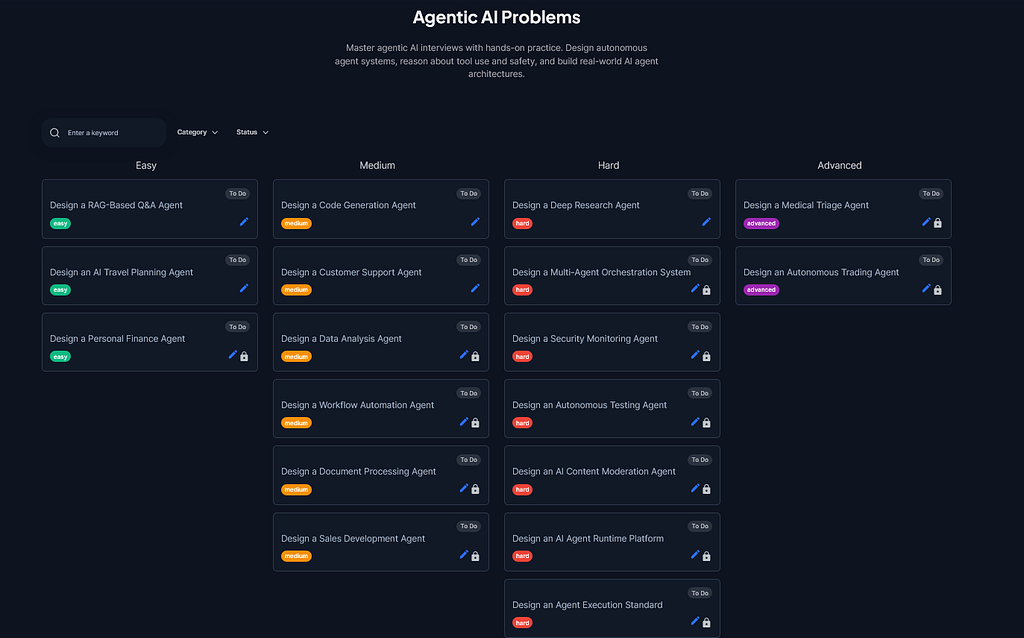The width and height of the screenshot is (1024, 638).
Task: Click the Status dropdown chevron arrow
Action: (266, 133)
